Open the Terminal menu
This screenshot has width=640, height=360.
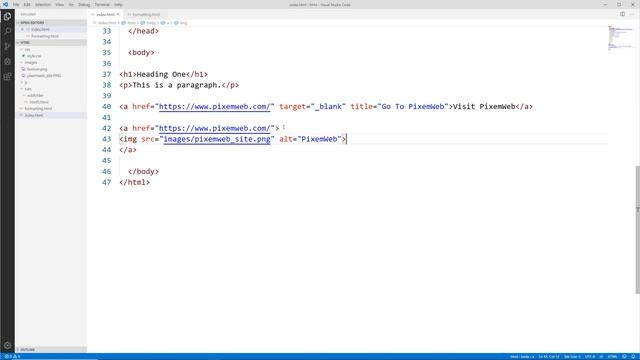[102, 4]
